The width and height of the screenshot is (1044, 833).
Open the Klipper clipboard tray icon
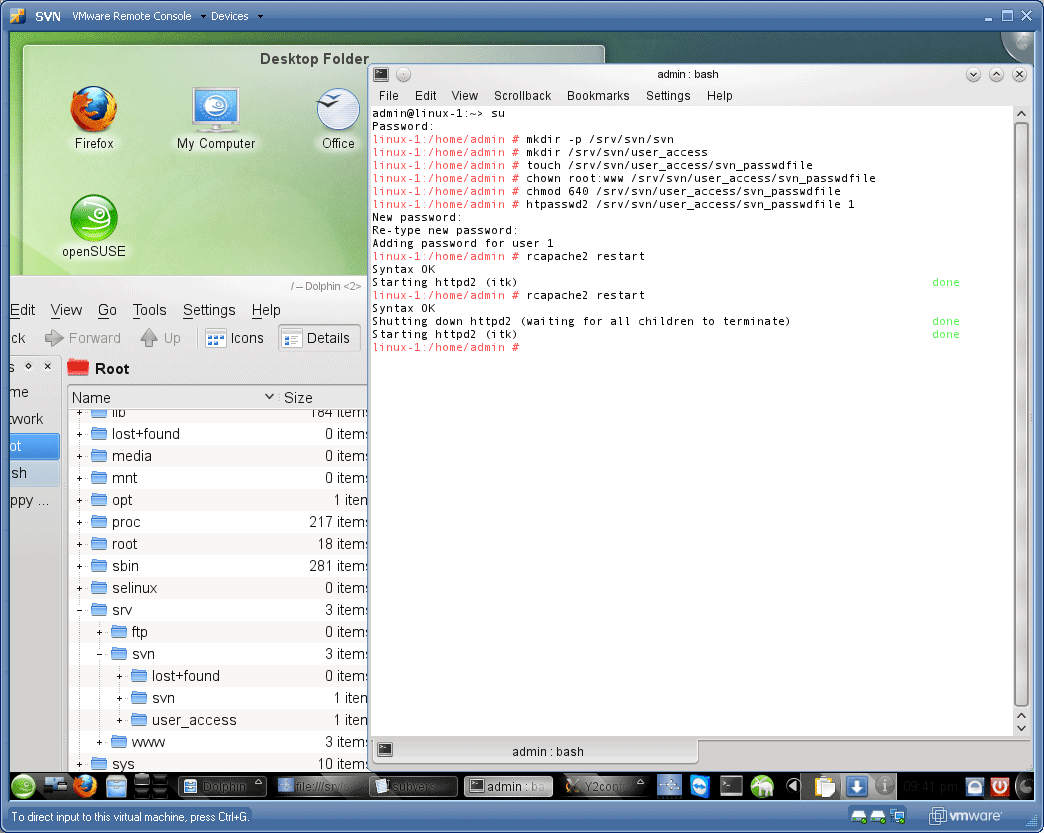(825, 786)
